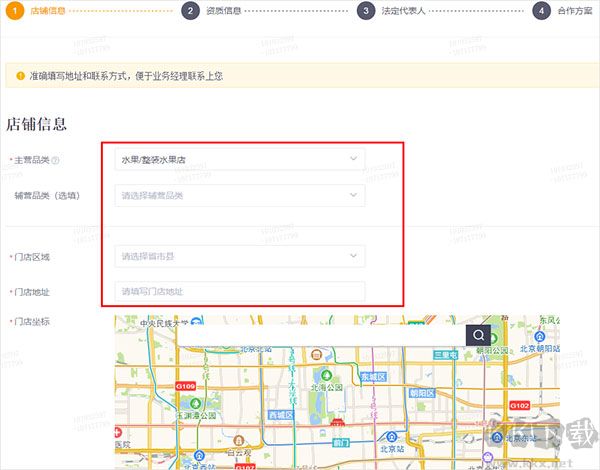Click the 门店区域 field label
The width and height of the screenshot is (600, 470).
32,257
